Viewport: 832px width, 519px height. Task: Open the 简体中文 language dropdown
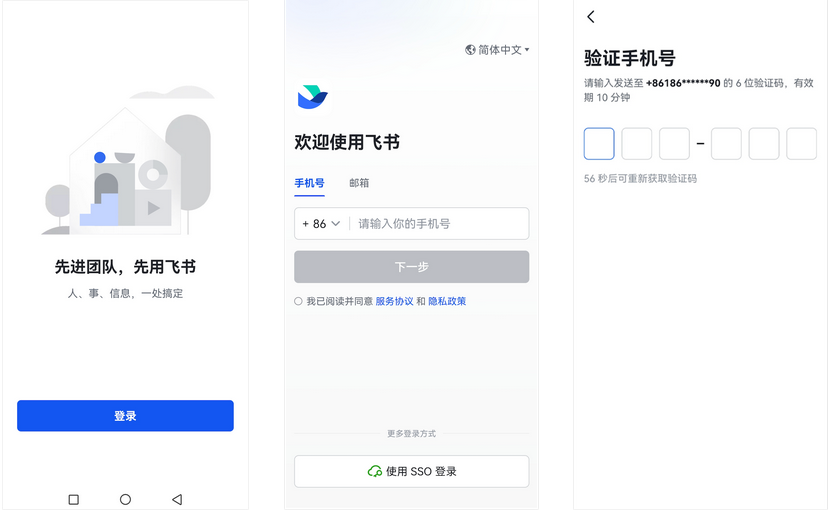tap(498, 50)
